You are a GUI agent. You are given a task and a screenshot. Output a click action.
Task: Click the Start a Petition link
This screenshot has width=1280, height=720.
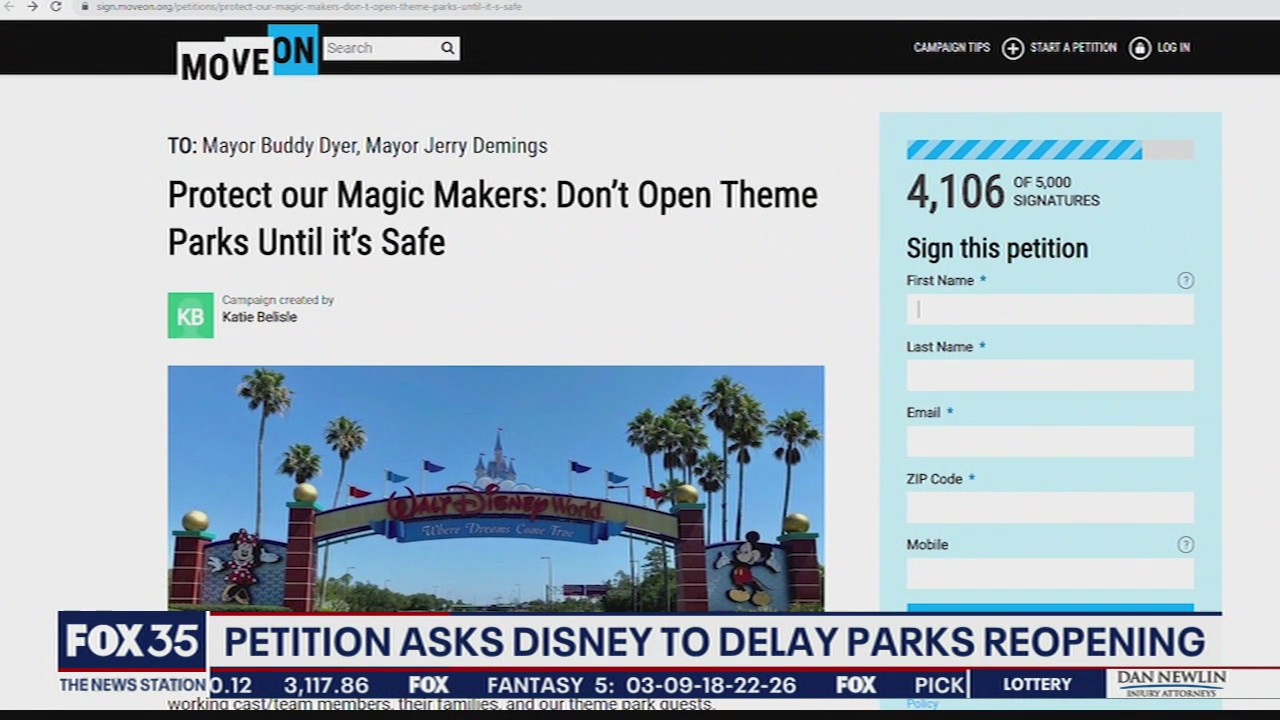(x=1072, y=48)
